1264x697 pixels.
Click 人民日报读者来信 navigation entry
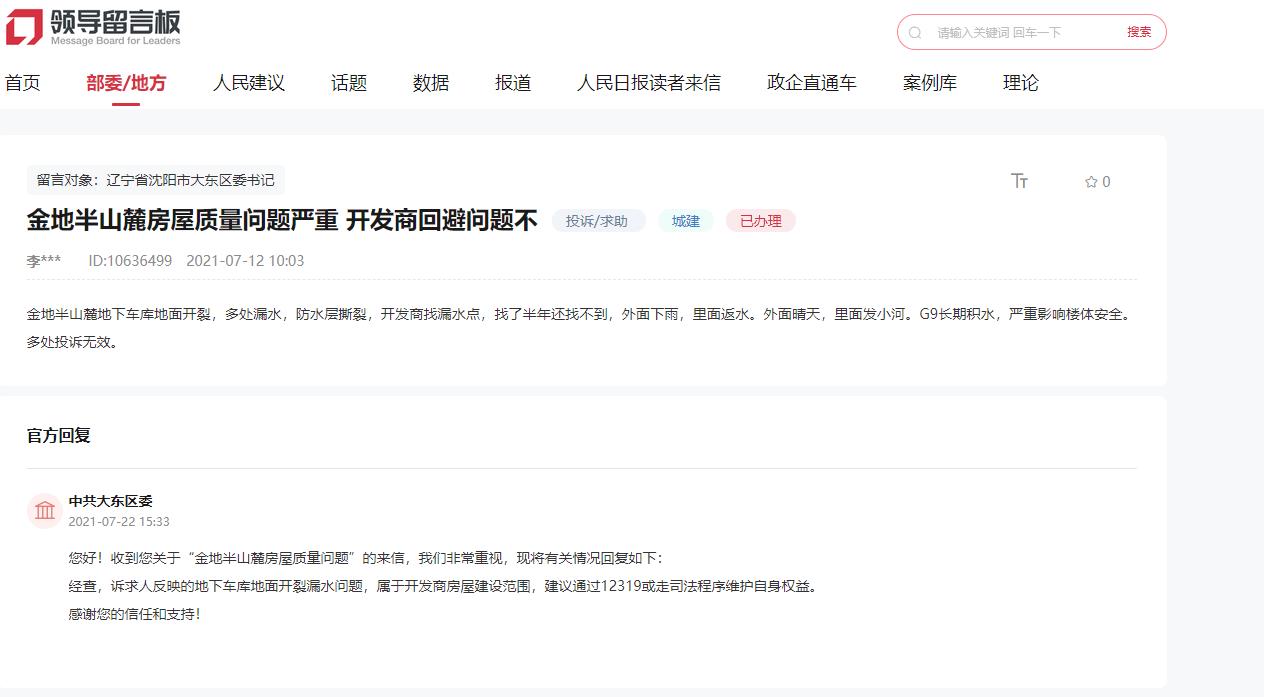pyautogui.click(x=651, y=83)
